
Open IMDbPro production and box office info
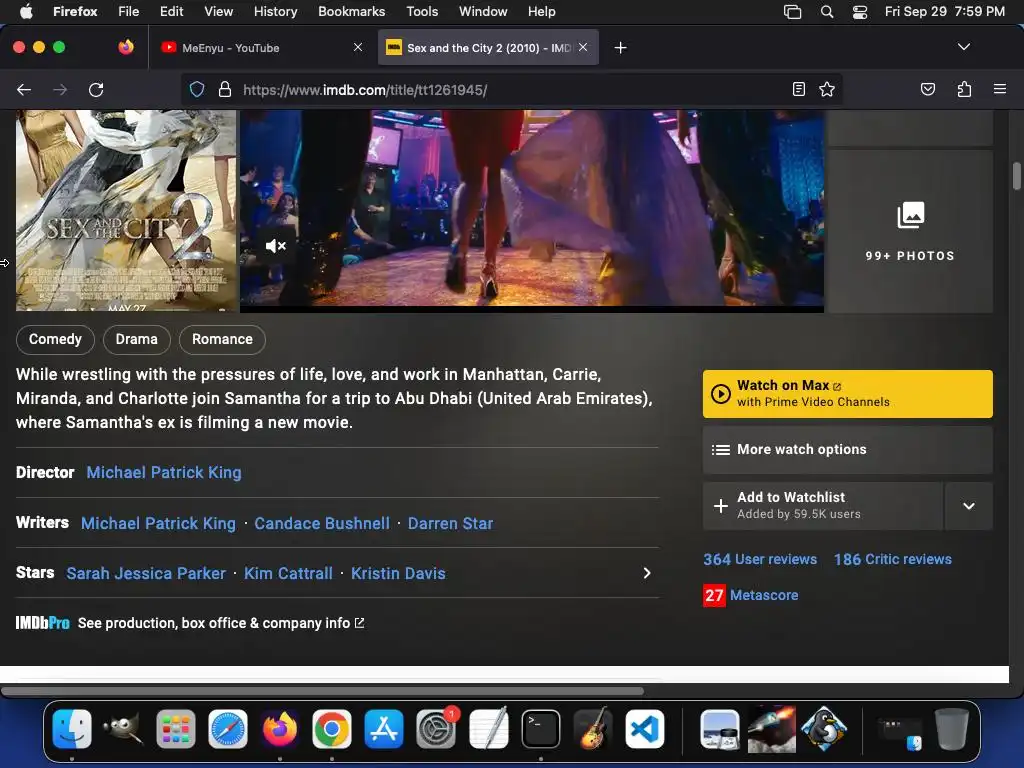click(x=221, y=623)
